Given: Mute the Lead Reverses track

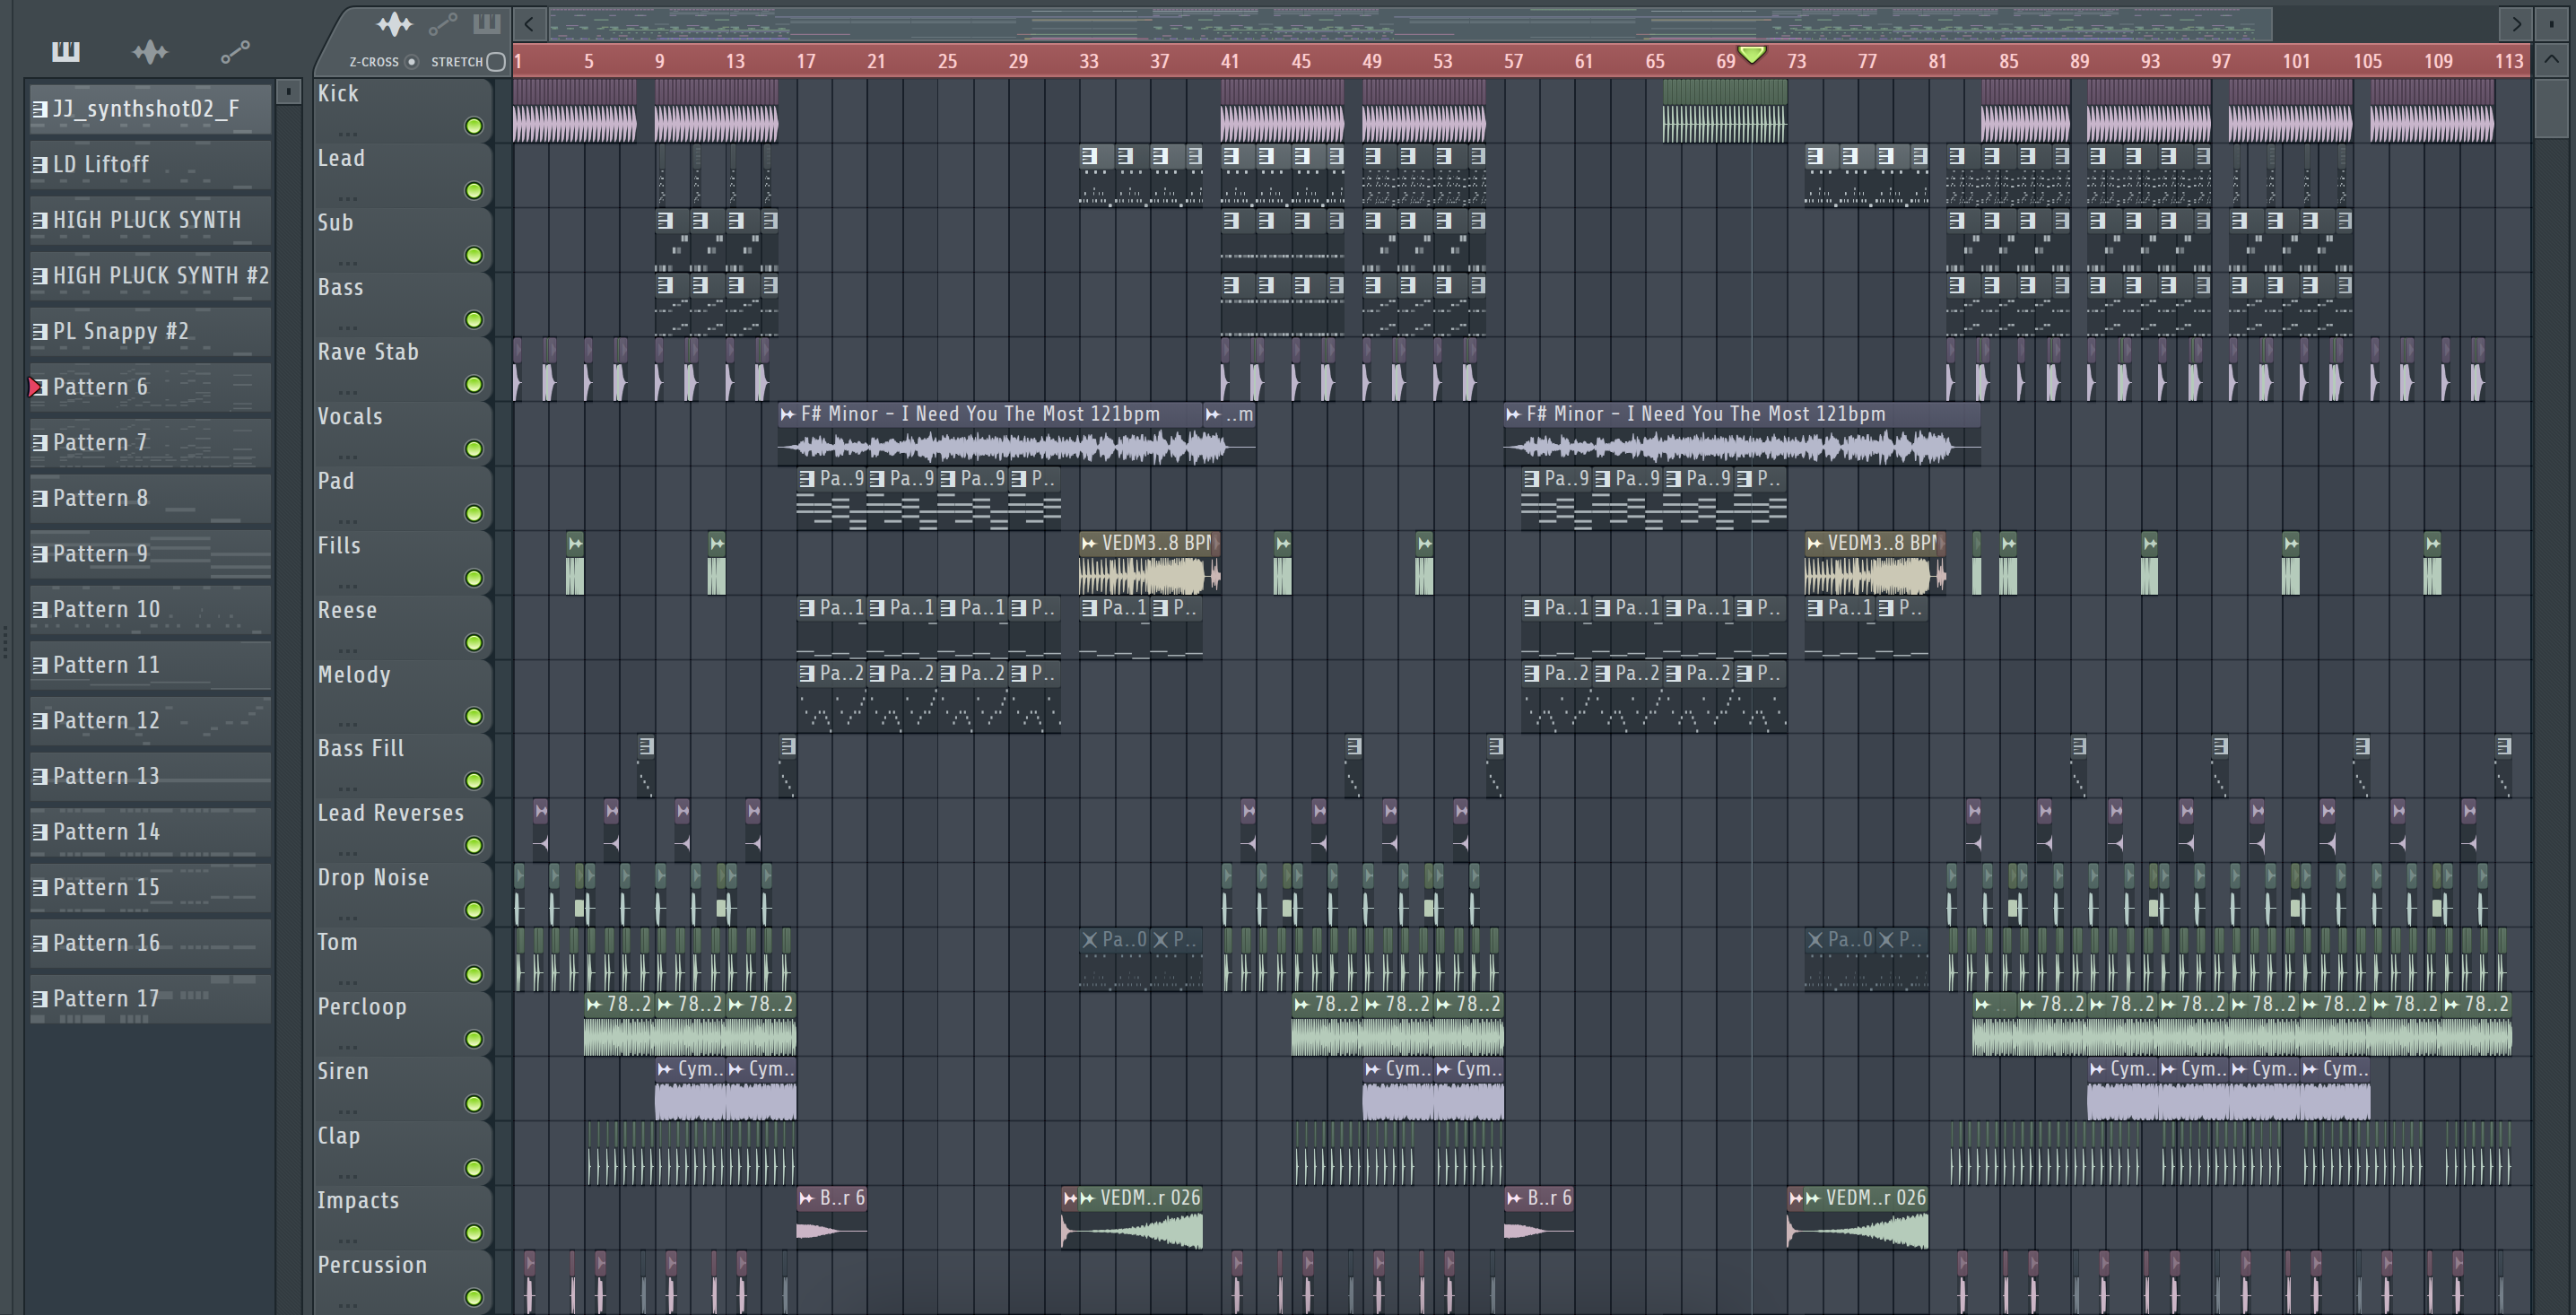Looking at the screenshot, I should pyautogui.click(x=474, y=846).
